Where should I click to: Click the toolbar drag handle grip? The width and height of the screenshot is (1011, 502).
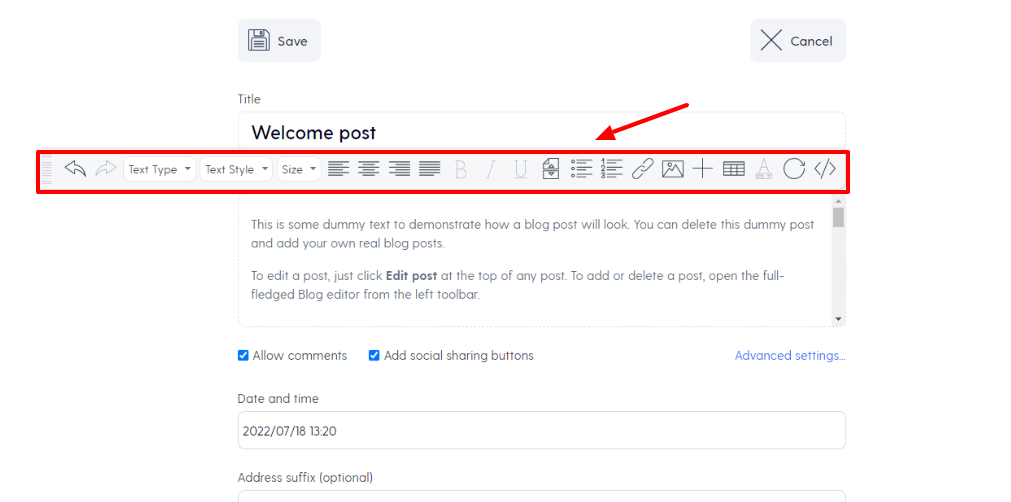[46, 169]
